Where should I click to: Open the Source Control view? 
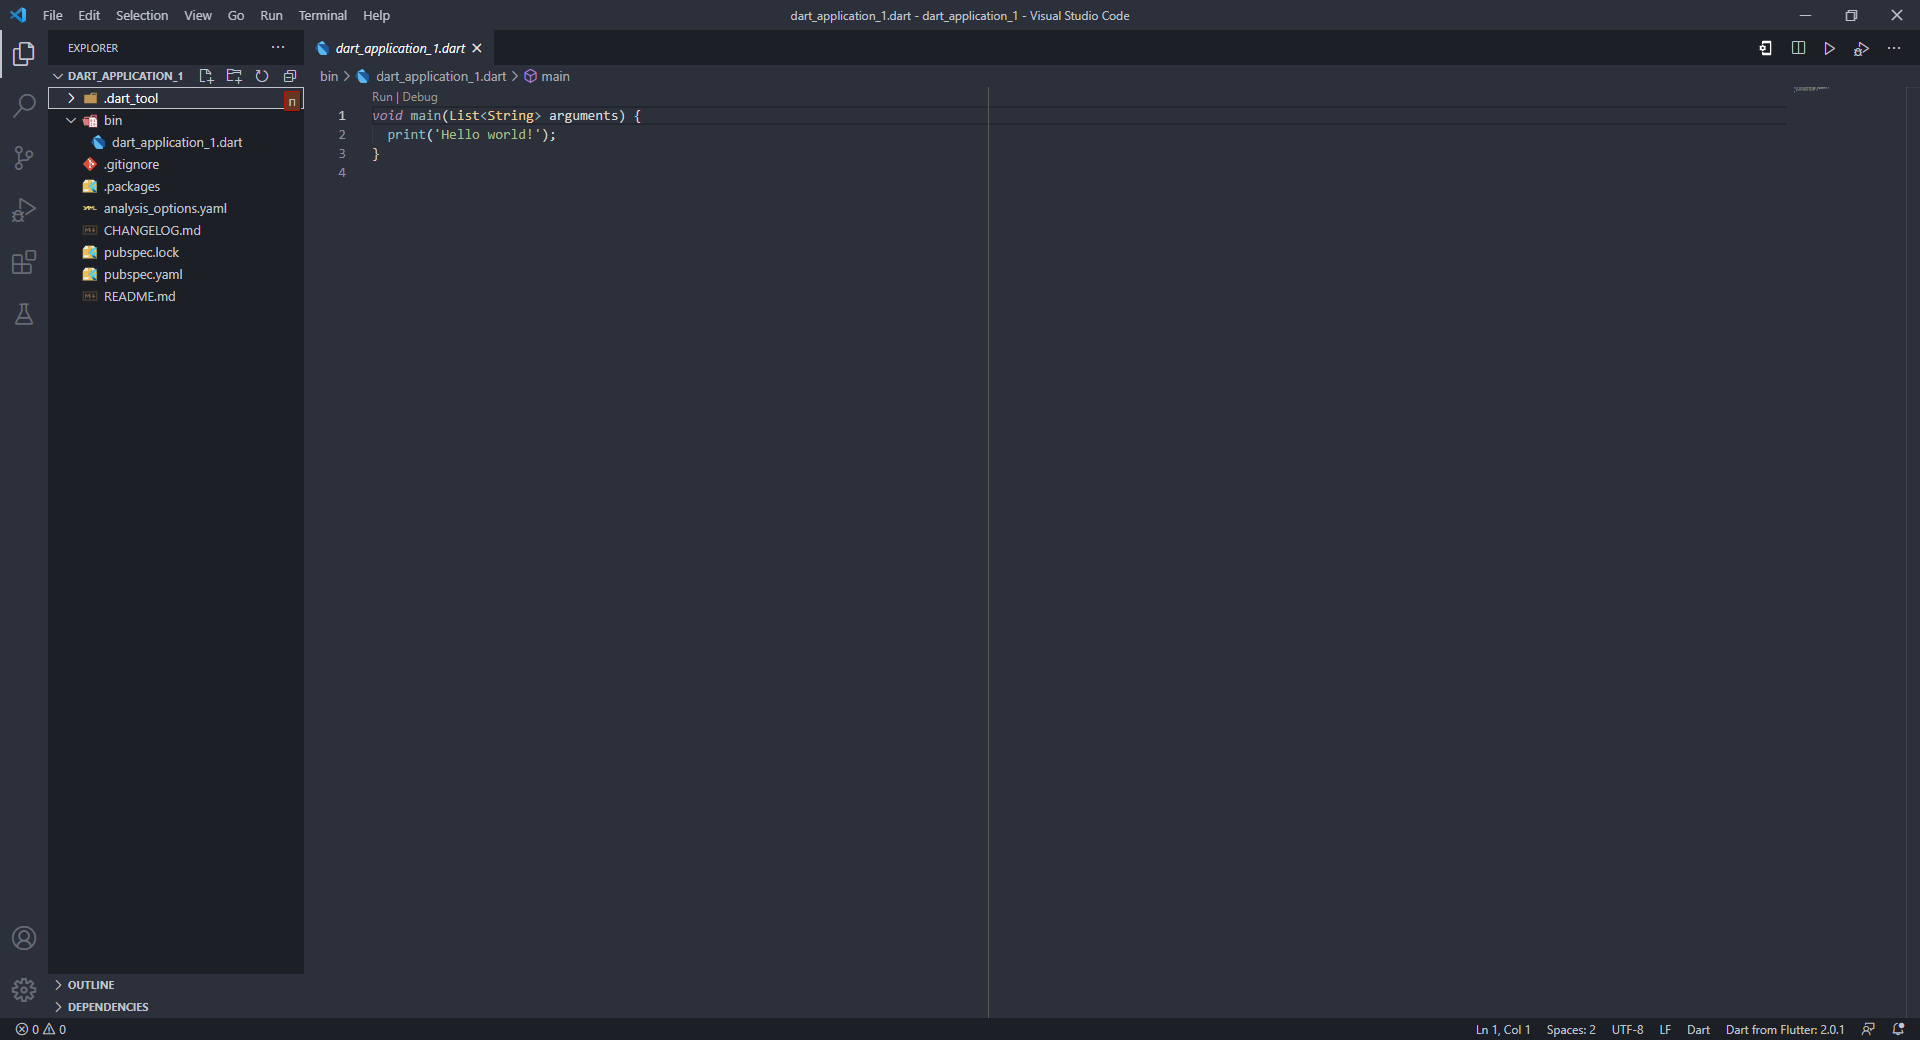[24, 158]
